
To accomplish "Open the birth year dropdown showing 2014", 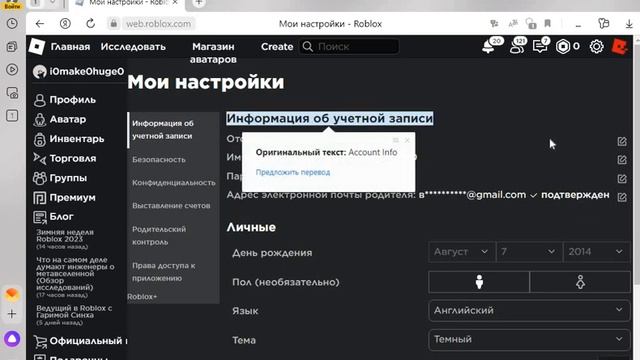I will tap(596, 252).
